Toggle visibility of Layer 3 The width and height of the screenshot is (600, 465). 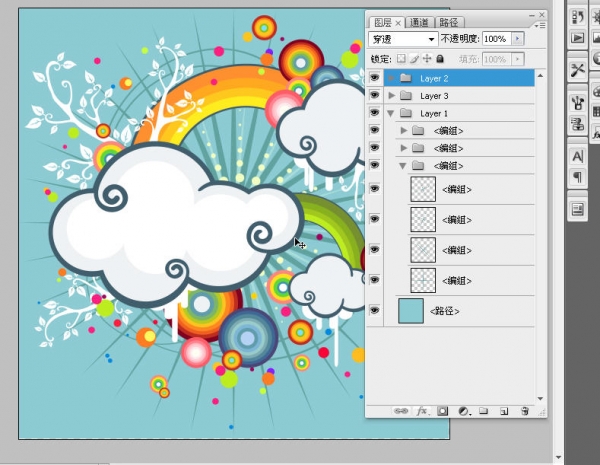[375, 96]
